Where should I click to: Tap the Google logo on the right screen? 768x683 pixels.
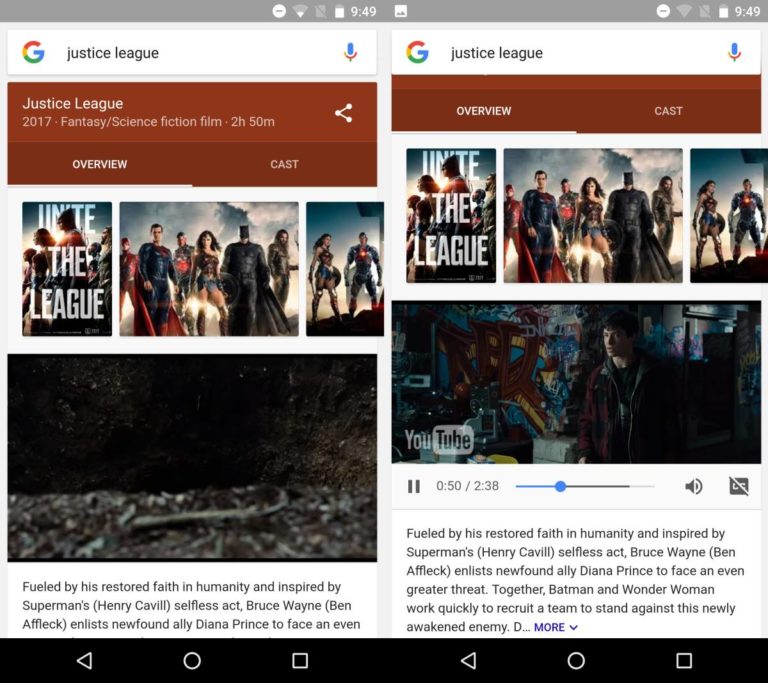click(x=417, y=52)
